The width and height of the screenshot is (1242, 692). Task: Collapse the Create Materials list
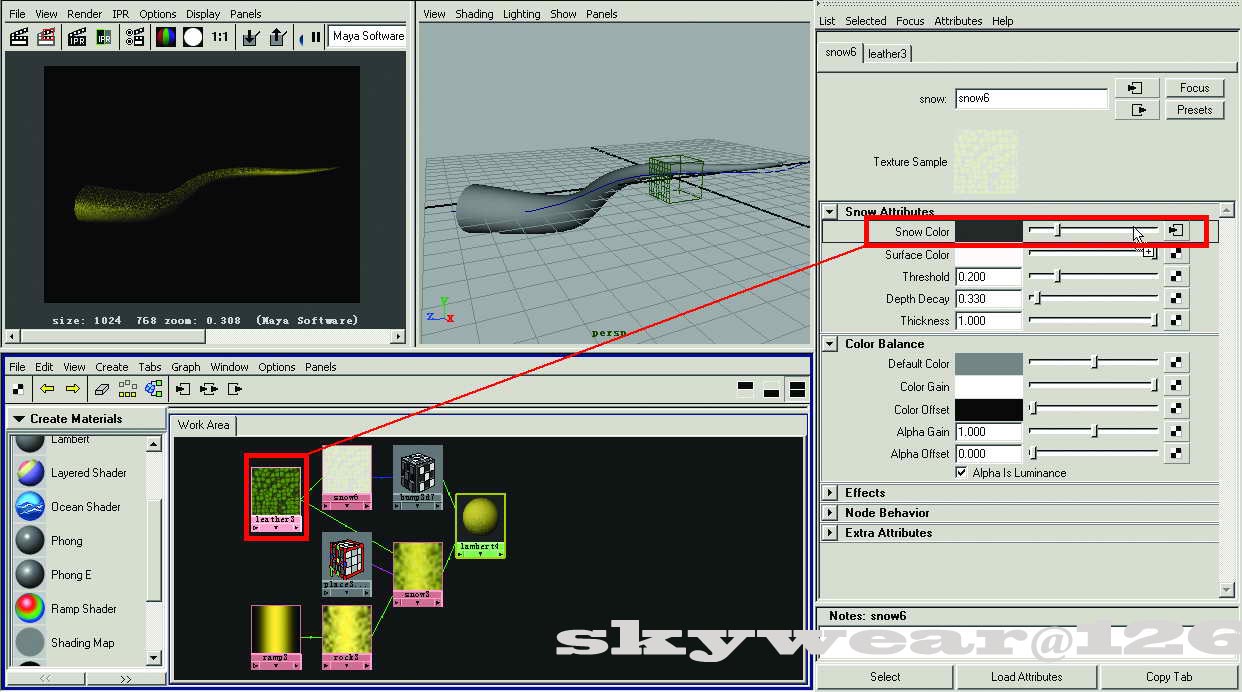[x=19, y=419]
